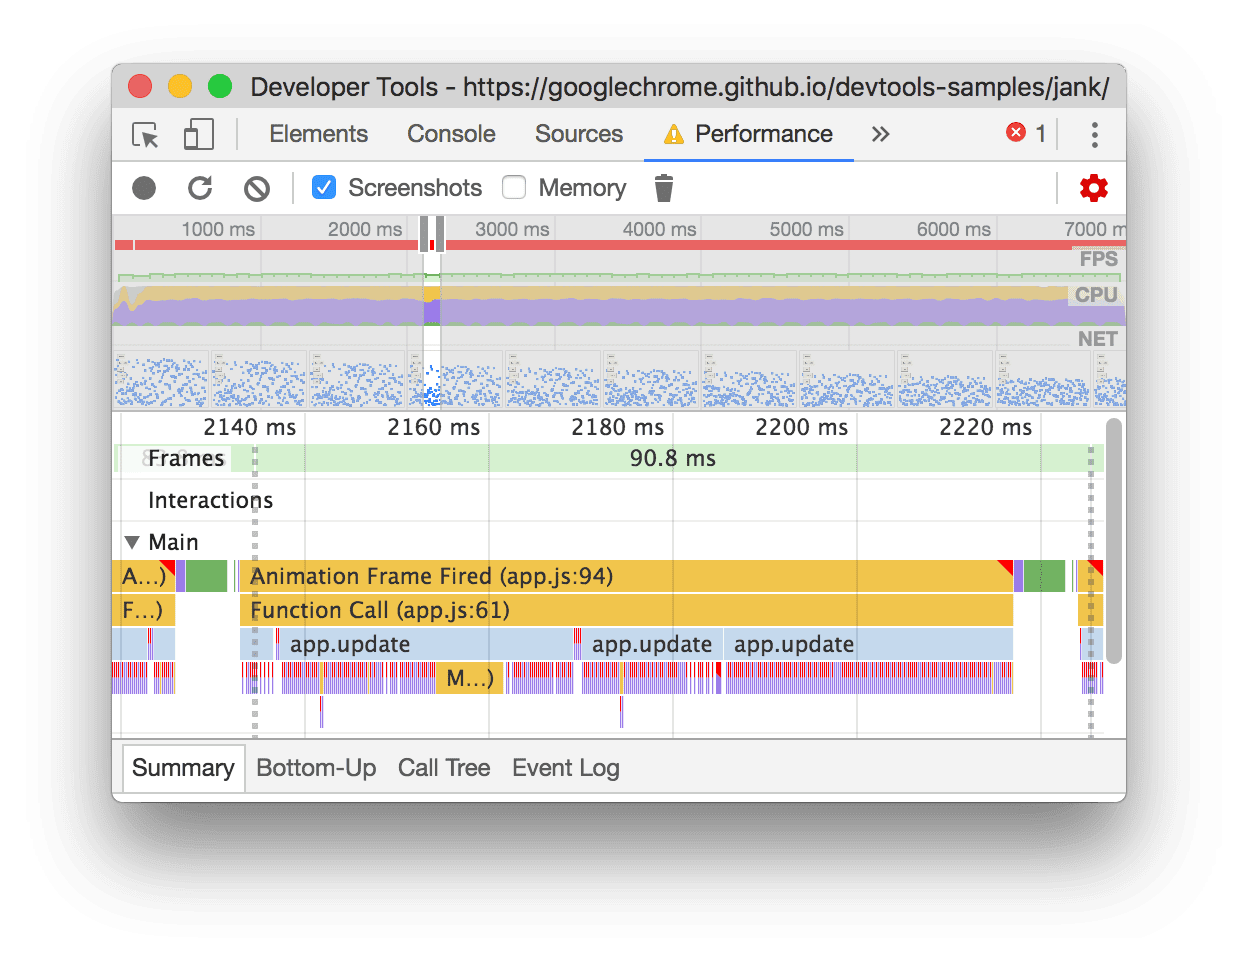Enable the Memory checkbox
This screenshot has width=1238, height=962.
(x=513, y=187)
